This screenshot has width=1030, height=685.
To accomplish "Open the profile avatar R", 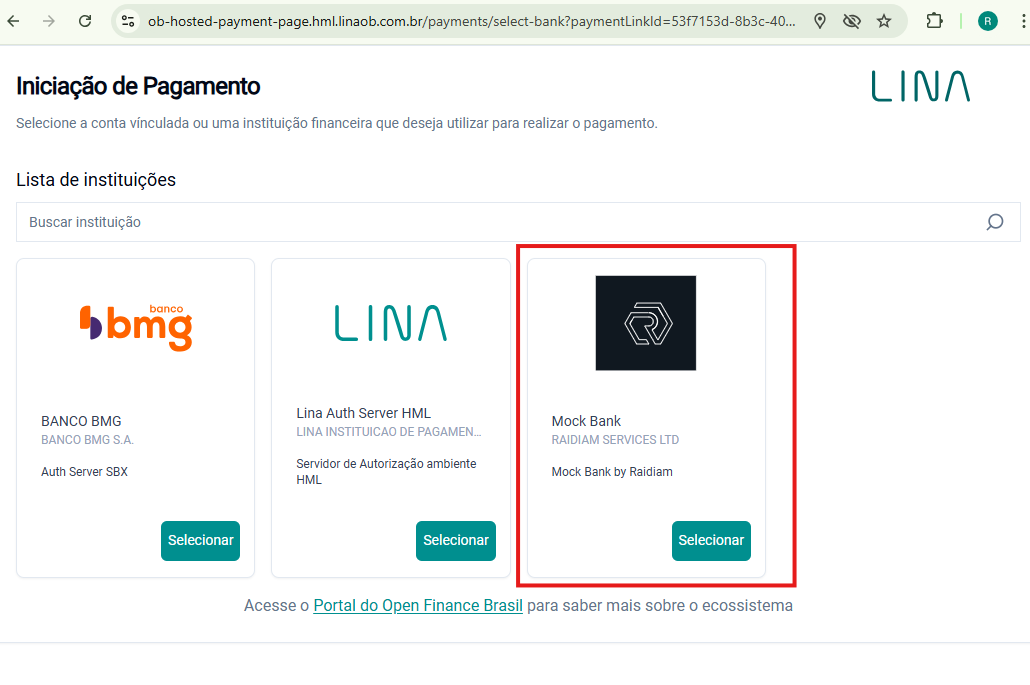I will pos(987,21).
